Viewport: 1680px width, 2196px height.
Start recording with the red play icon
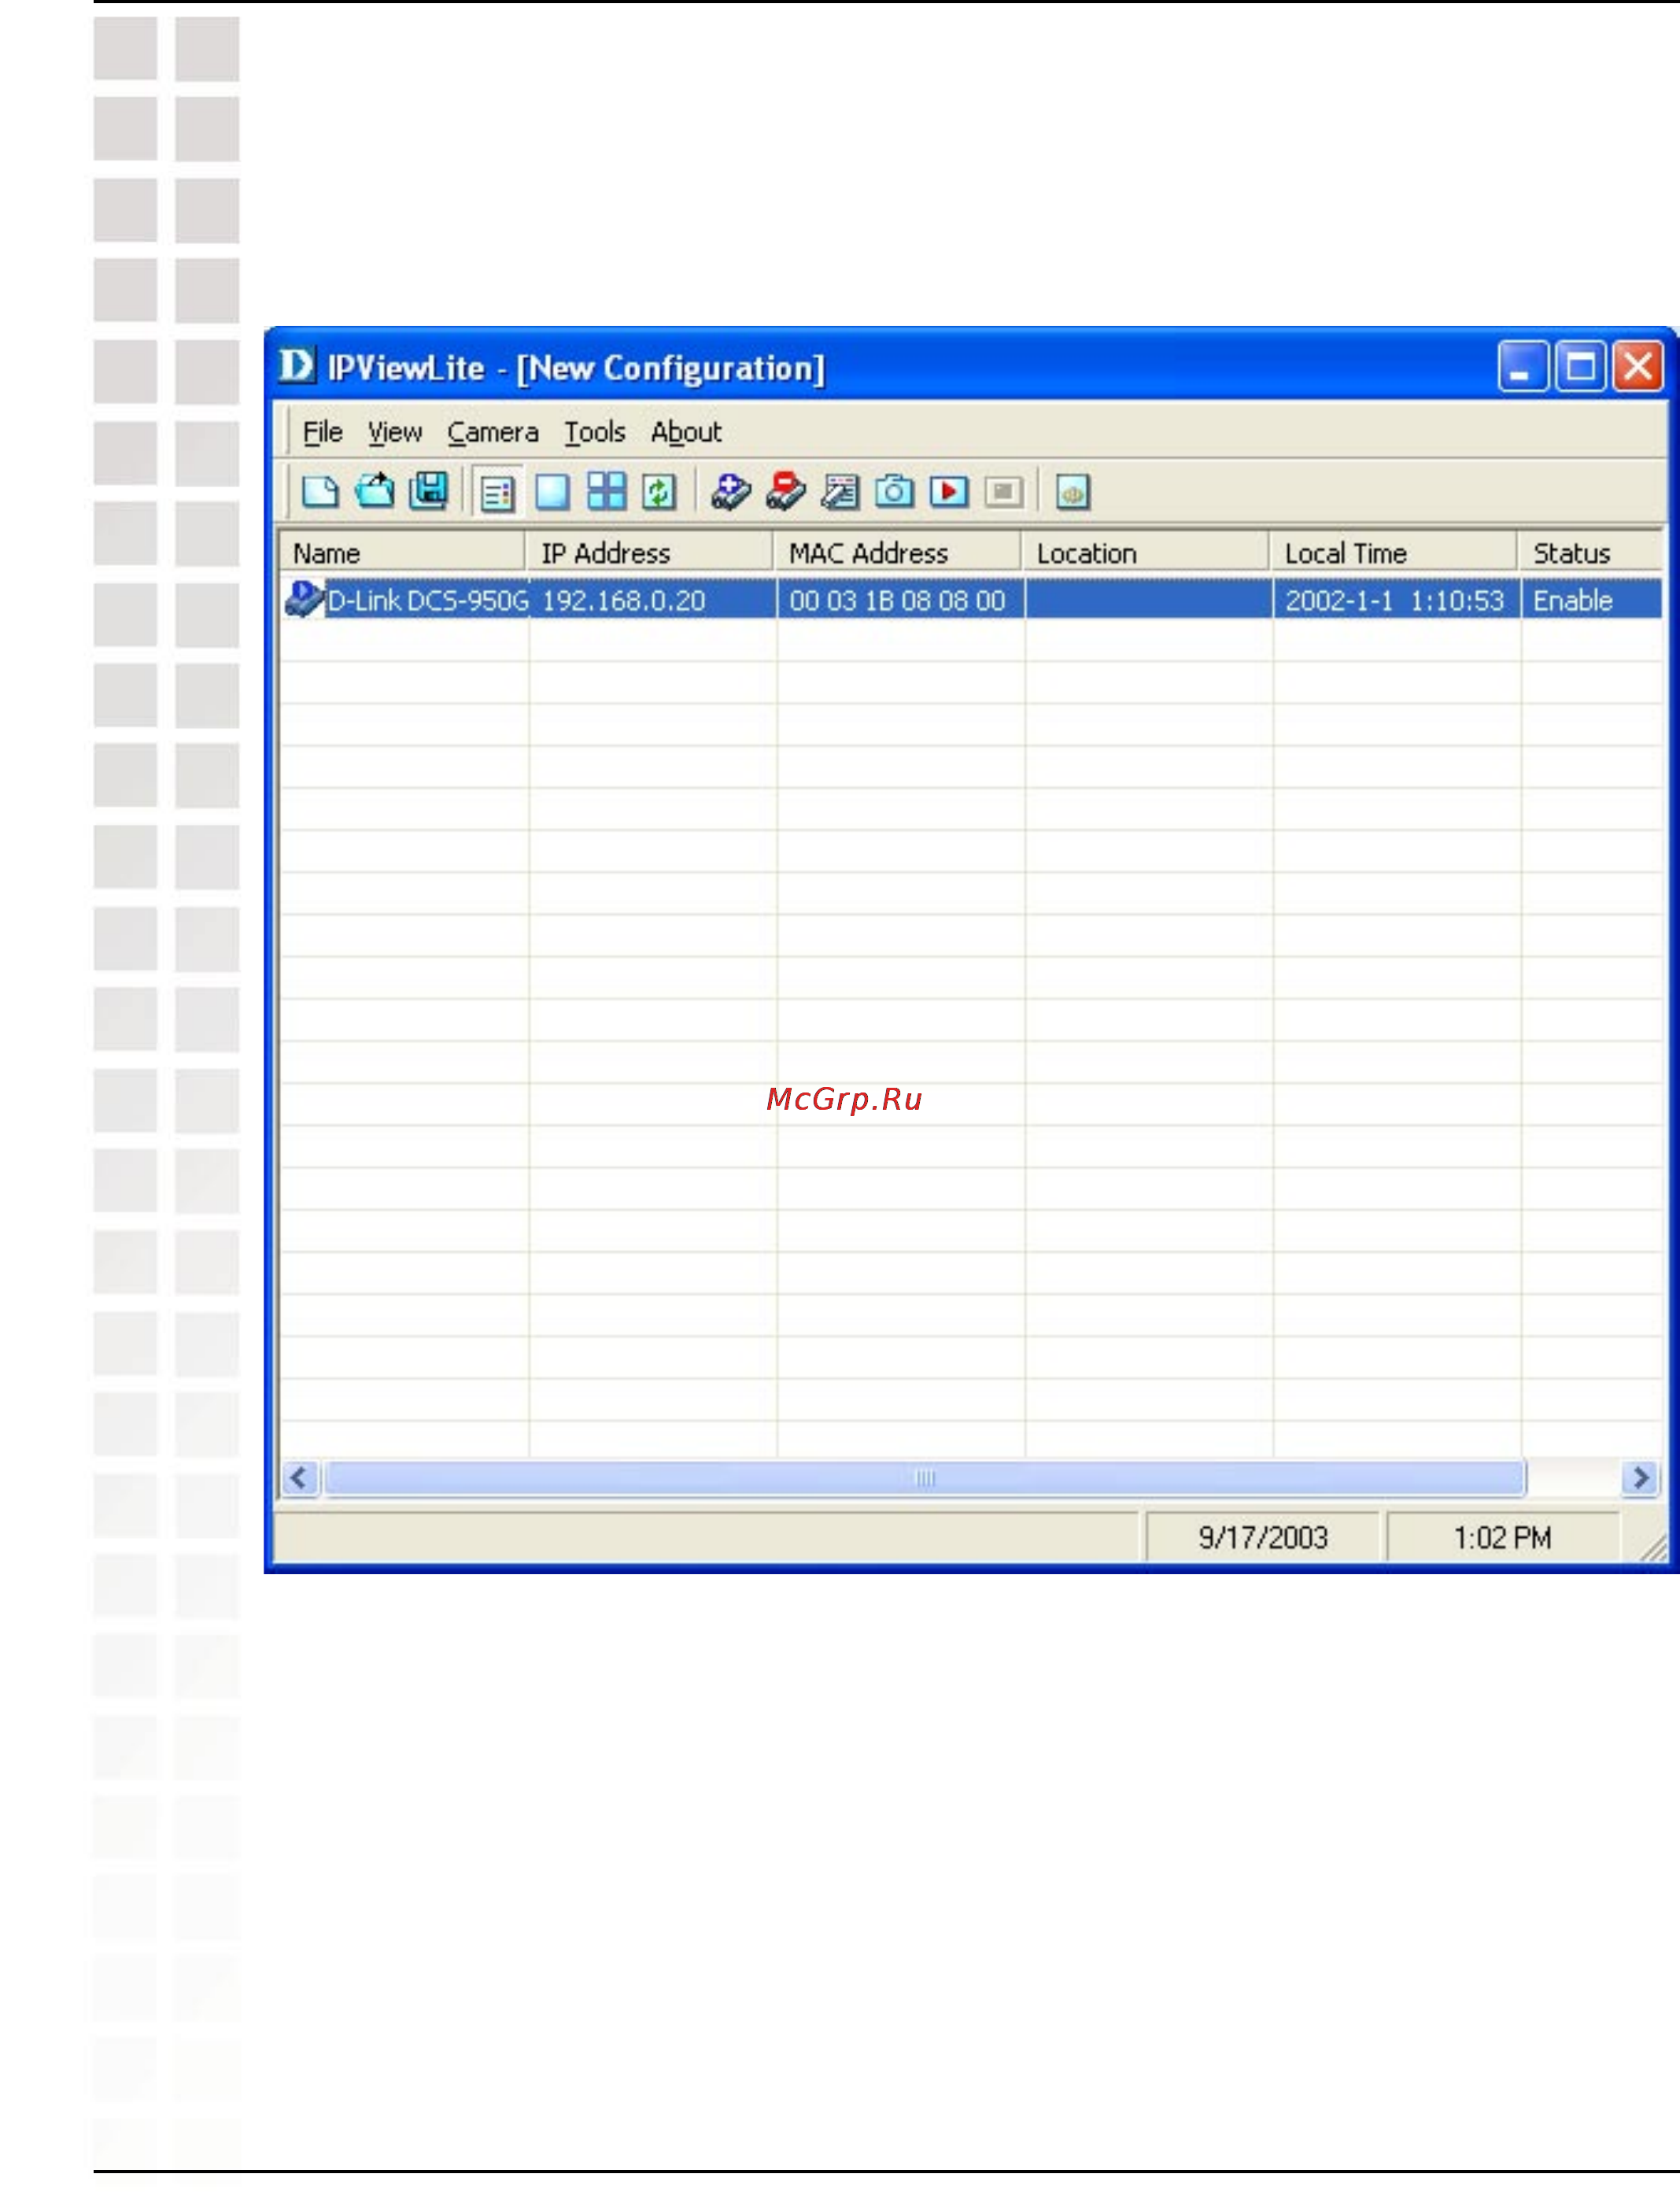coord(949,492)
